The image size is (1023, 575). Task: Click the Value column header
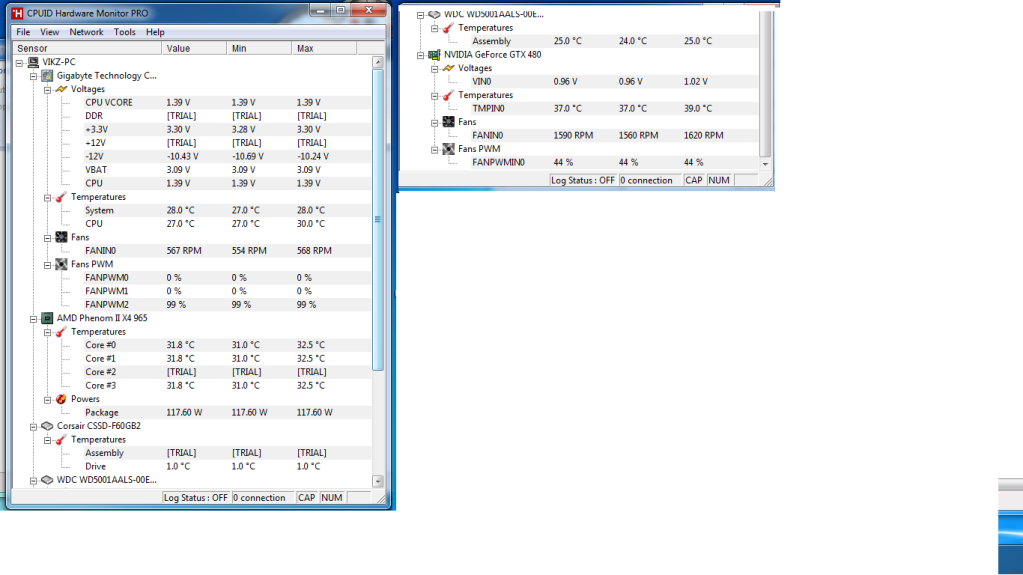[178, 48]
